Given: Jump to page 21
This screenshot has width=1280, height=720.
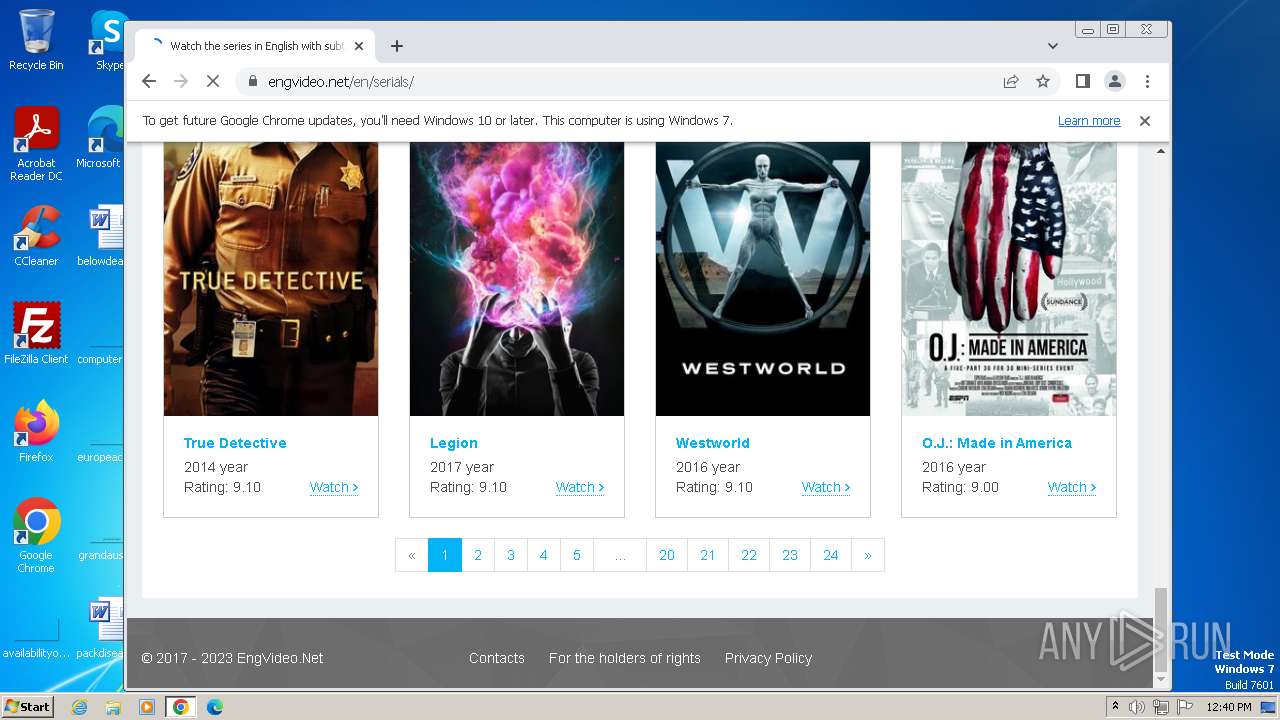Looking at the screenshot, I should tap(708, 555).
